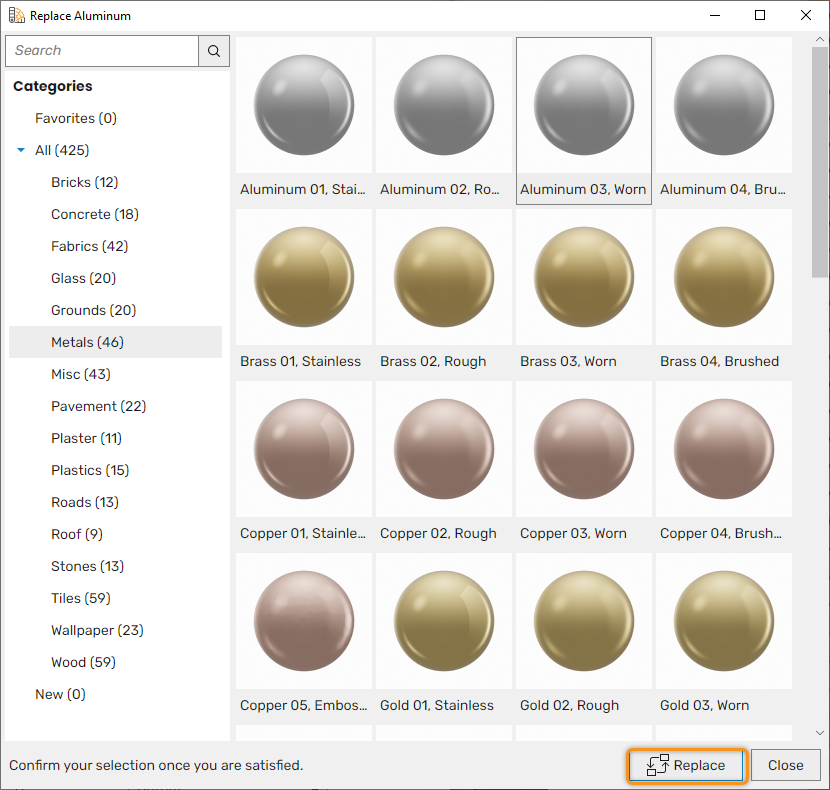This screenshot has width=830, height=790.
Task: Select the Metals (46) category
Action: pyautogui.click(x=115, y=342)
